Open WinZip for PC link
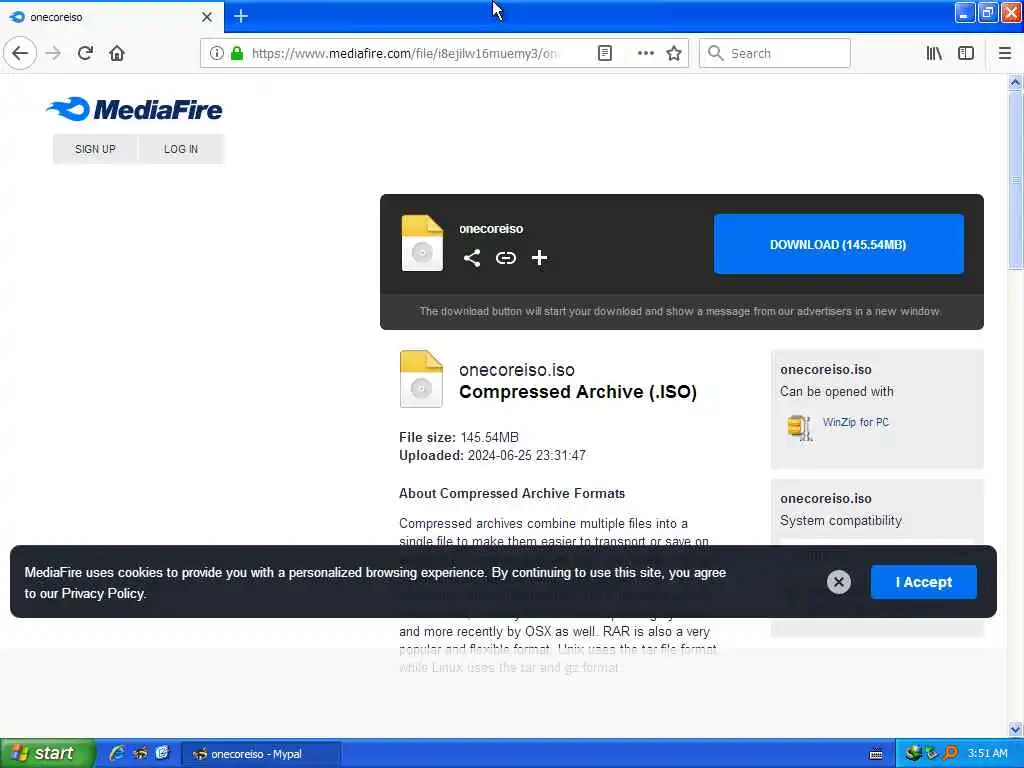 pyautogui.click(x=856, y=422)
